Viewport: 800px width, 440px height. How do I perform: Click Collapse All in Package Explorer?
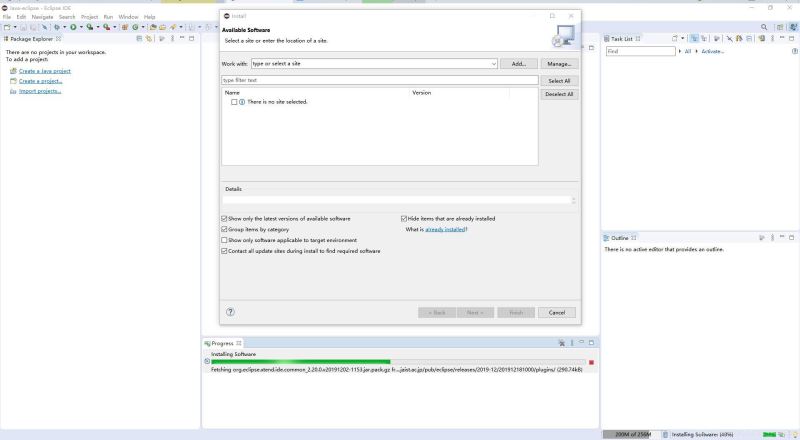(x=139, y=38)
